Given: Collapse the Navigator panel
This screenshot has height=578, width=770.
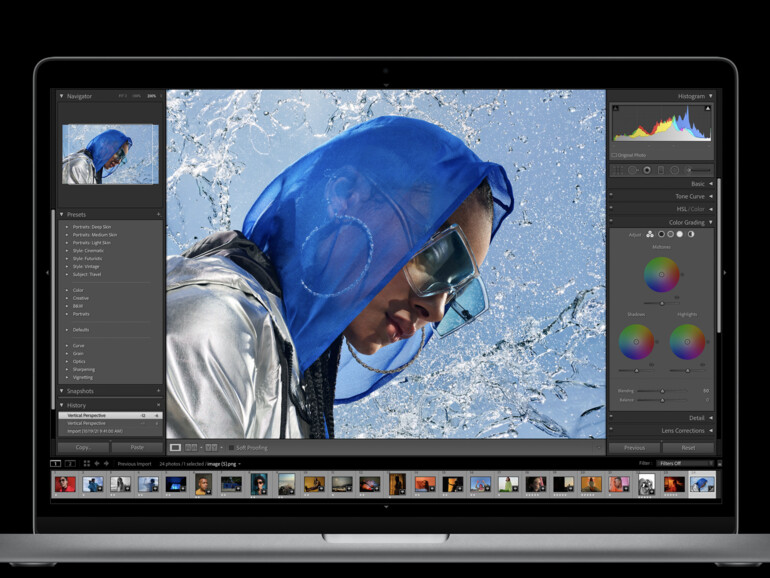Looking at the screenshot, I should (x=61, y=96).
